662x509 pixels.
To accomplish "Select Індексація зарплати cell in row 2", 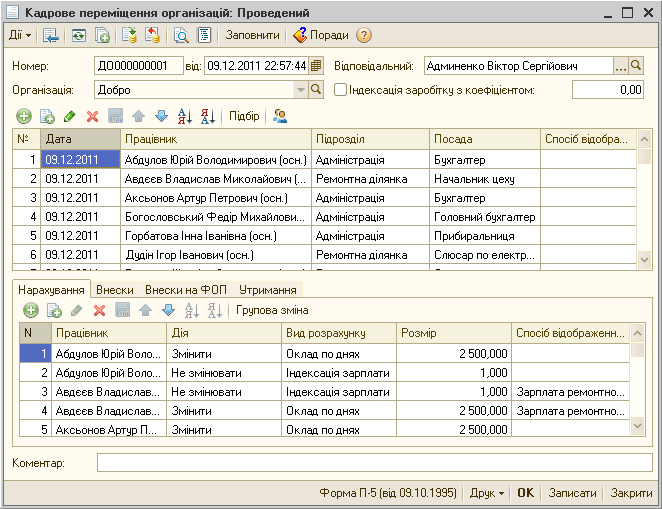I will (339, 373).
